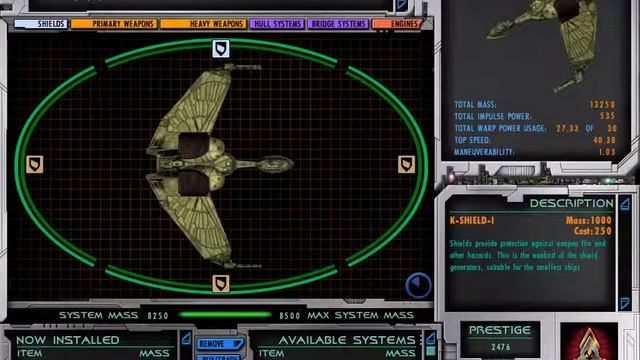Click the K-SHIELD-I item name
The width and height of the screenshot is (640, 360).
click(472, 221)
